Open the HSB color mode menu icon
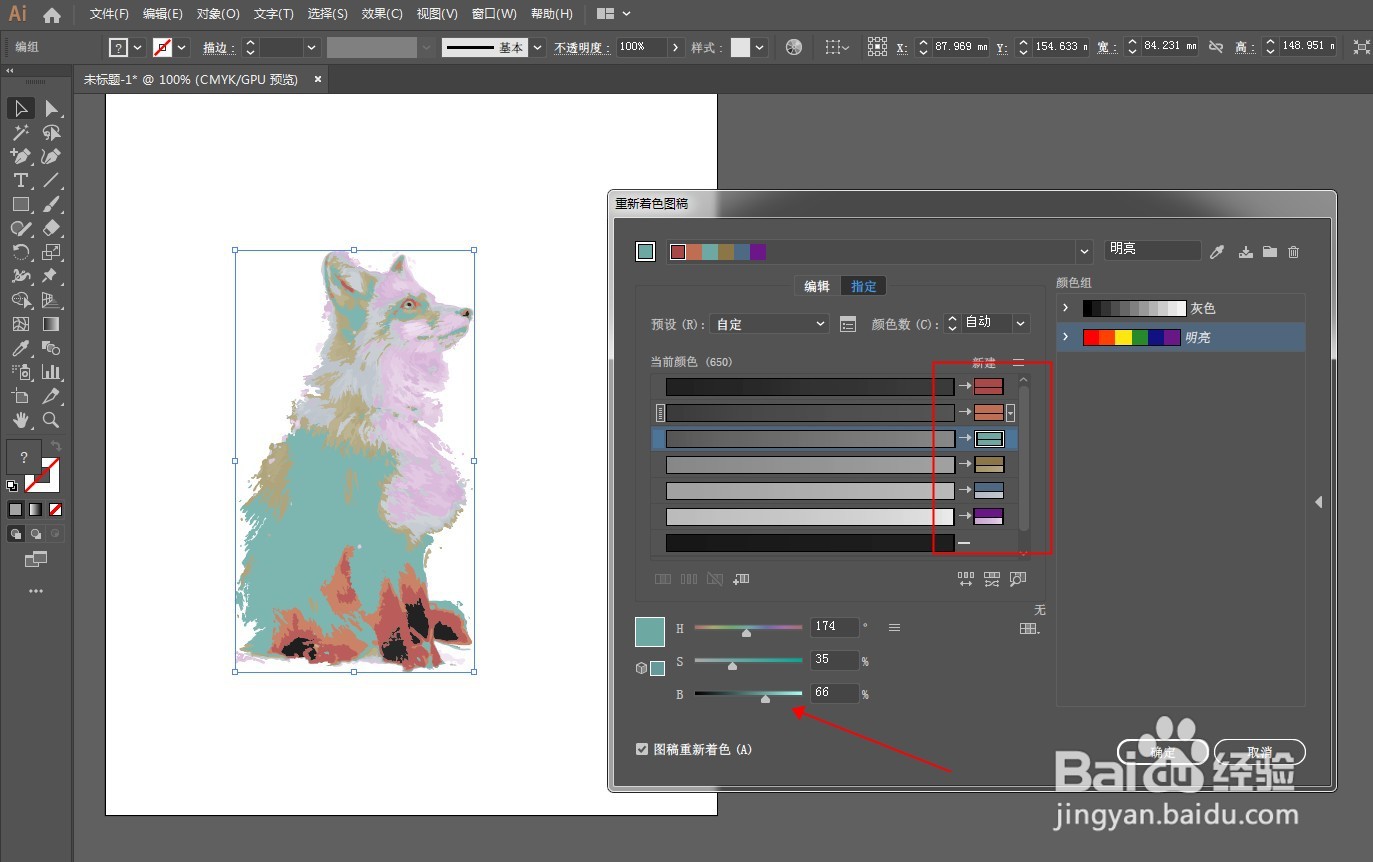 (895, 628)
